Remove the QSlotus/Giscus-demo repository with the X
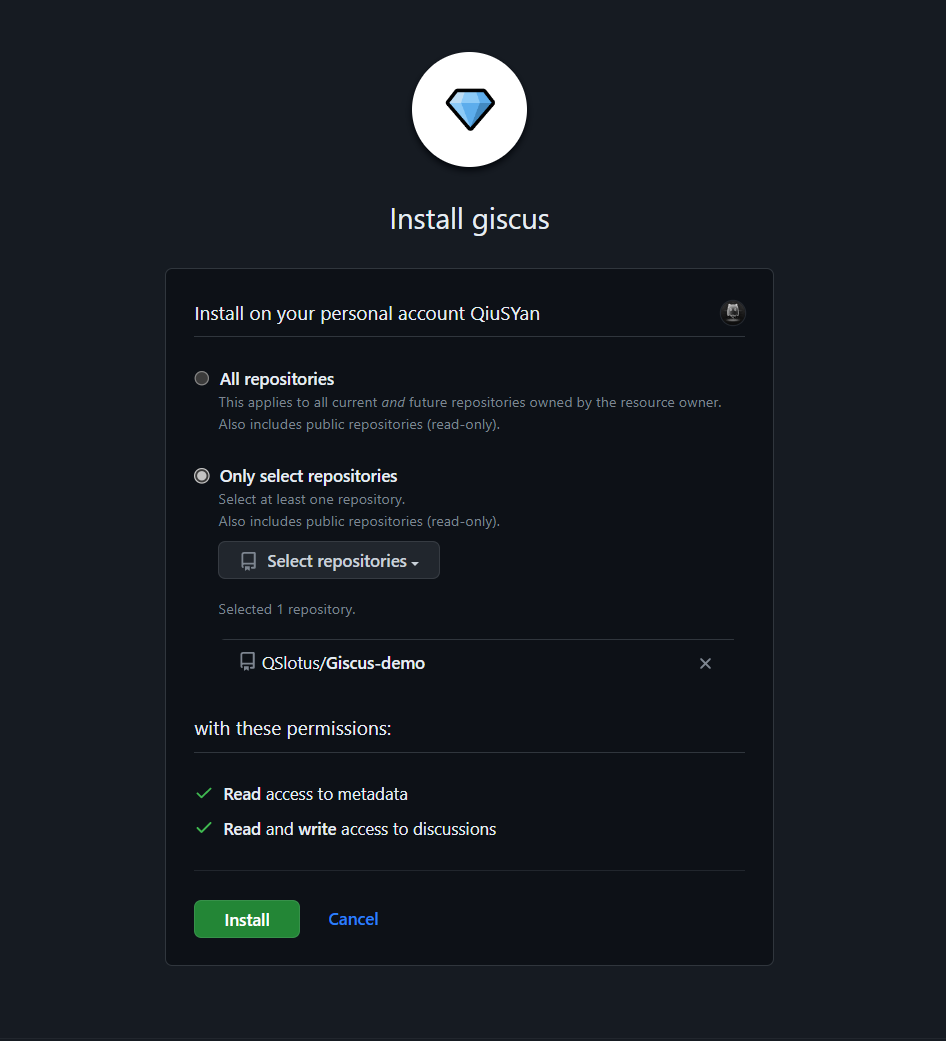This screenshot has width=946, height=1041. pos(705,663)
